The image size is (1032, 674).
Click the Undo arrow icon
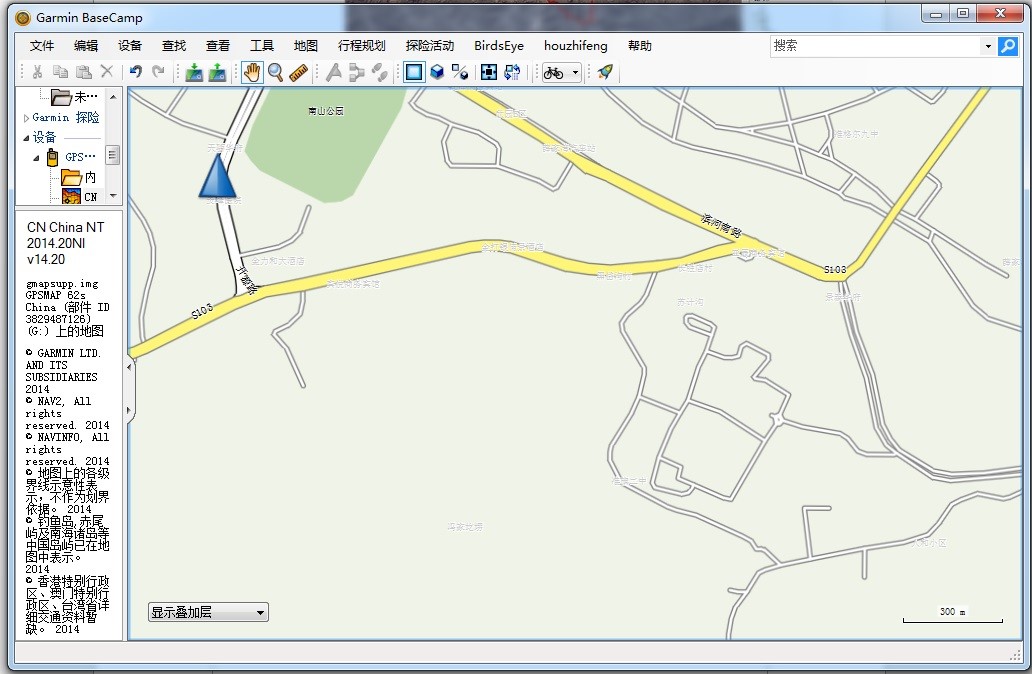tap(136, 72)
